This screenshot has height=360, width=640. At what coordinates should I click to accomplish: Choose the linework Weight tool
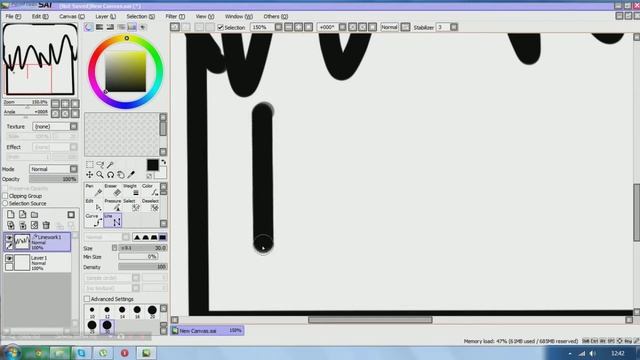pyautogui.click(x=131, y=190)
